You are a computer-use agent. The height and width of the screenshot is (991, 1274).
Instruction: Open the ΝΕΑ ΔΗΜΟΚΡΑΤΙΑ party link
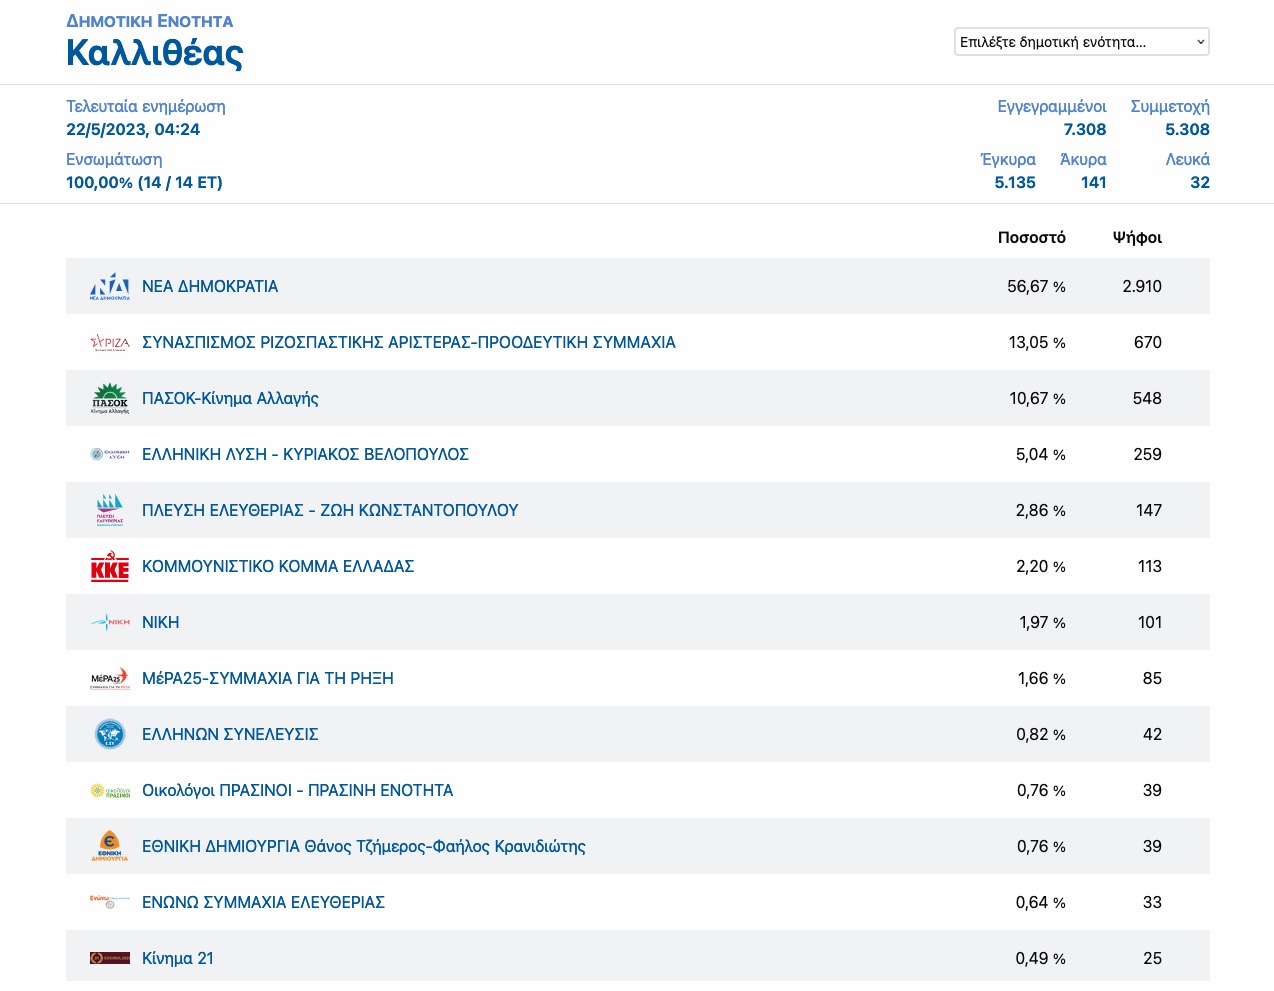click(210, 286)
